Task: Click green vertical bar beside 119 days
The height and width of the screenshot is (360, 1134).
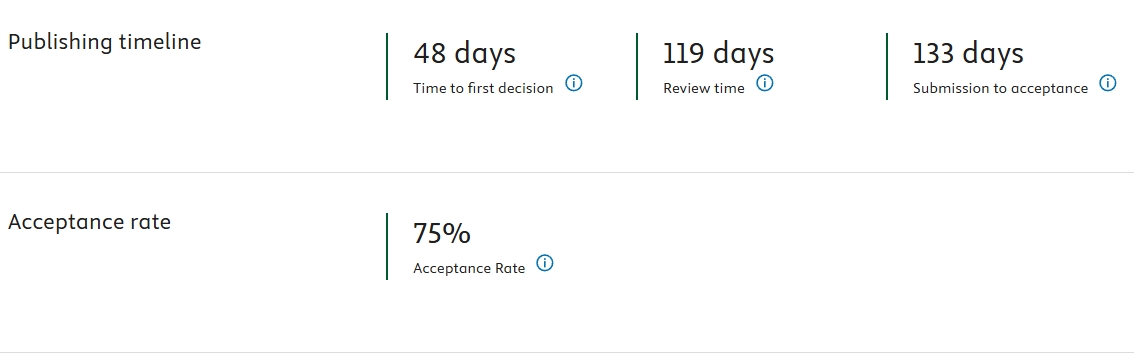Action: [637, 66]
